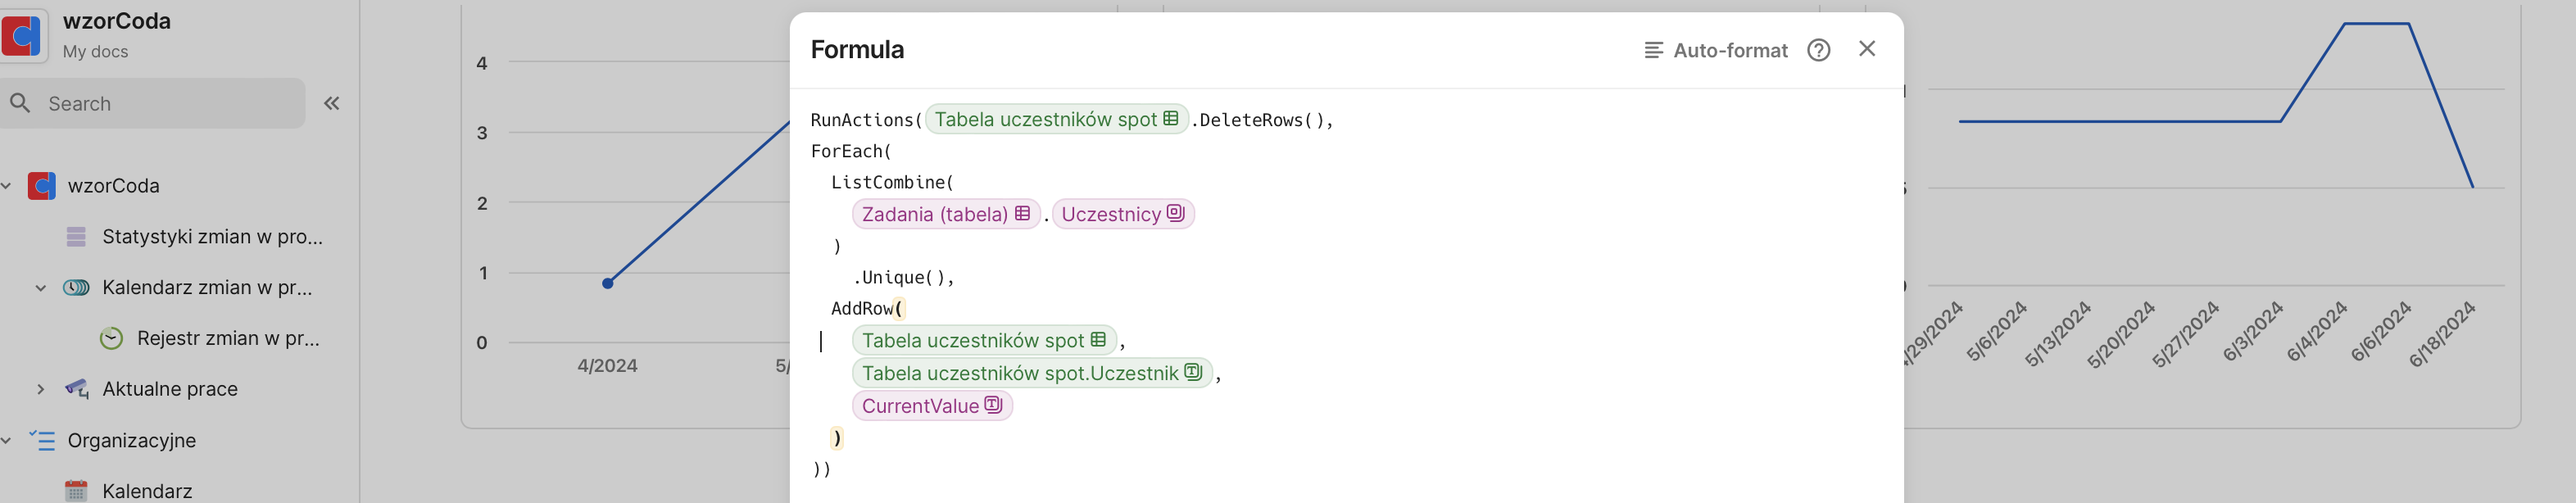Click the data point at 4/2024 on chart
Image resolution: width=2576 pixels, height=503 pixels.
pyautogui.click(x=607, y=284)
